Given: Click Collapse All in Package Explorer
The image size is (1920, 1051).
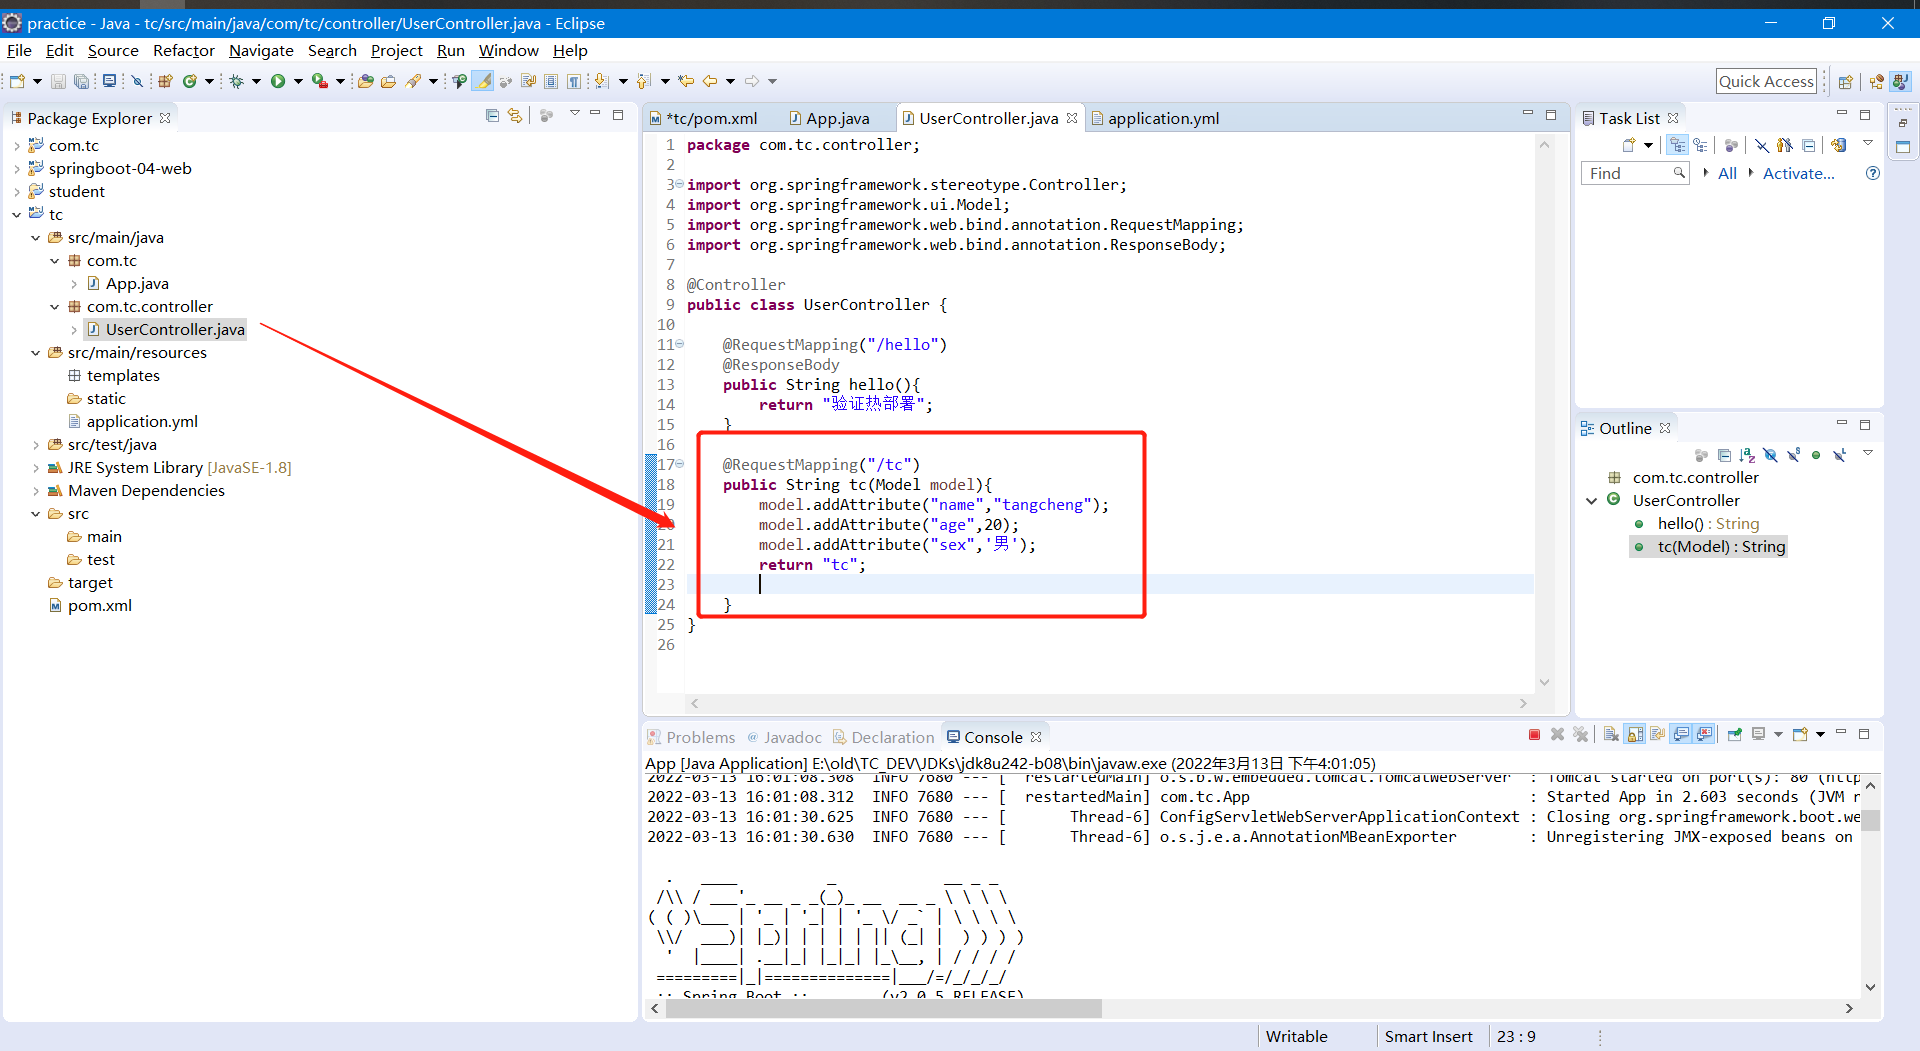Looking at the screenshot, I should [x=492, y=116].
